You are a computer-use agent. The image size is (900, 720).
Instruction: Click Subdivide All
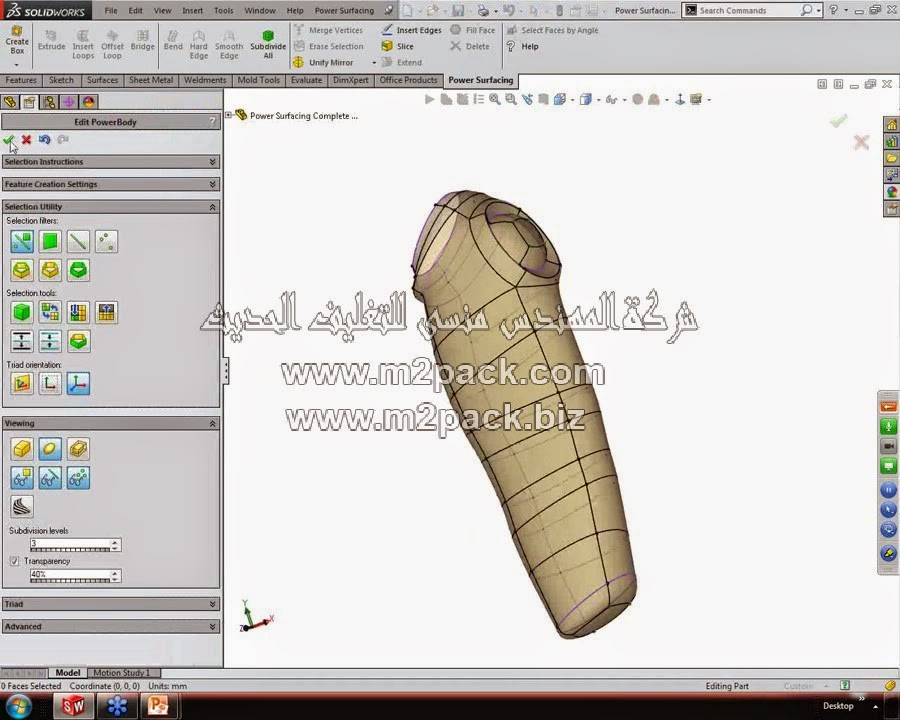[x=267, y=44]
